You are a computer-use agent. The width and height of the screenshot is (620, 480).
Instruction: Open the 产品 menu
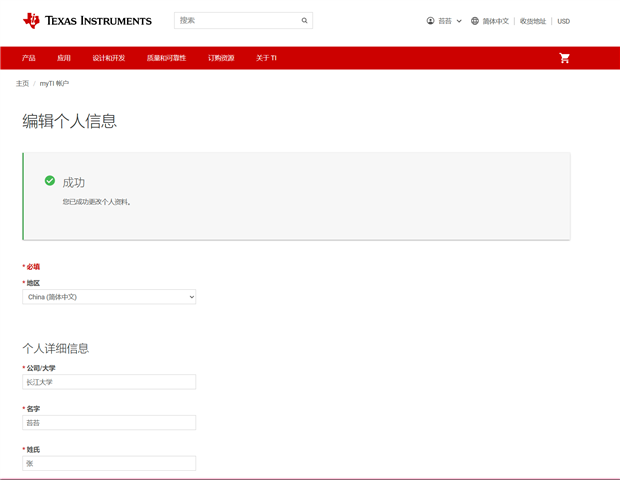point(28,58)
